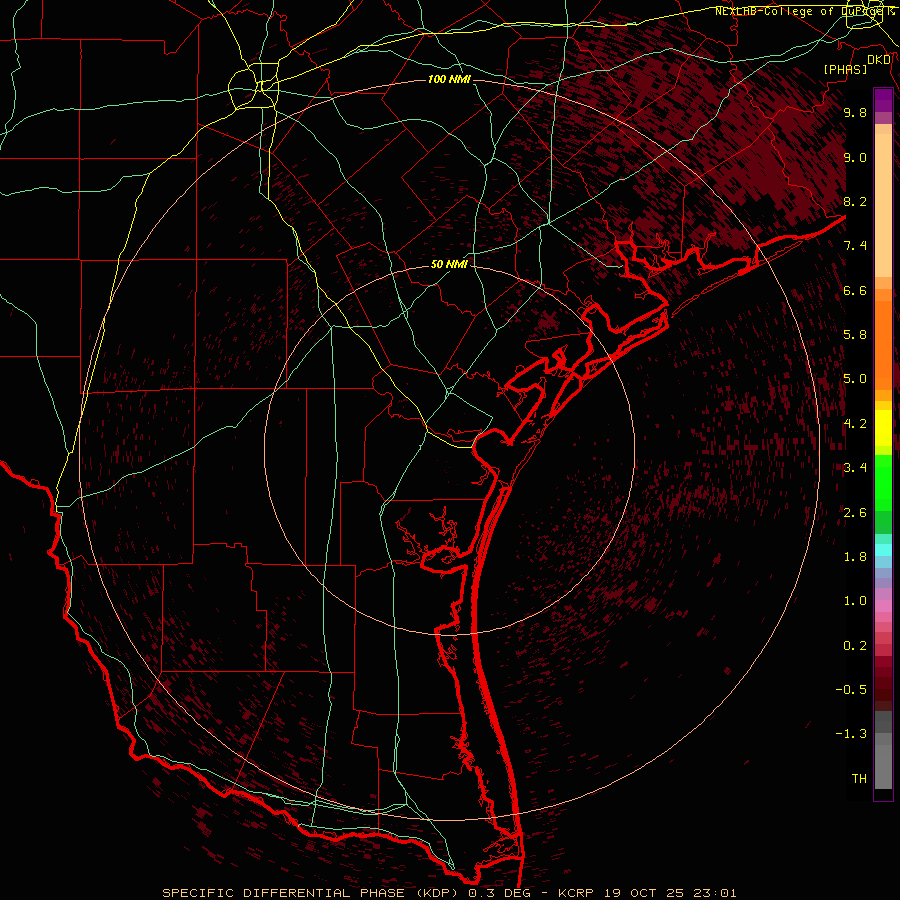Click the "100 NMI" range ring label
900x900 pixels.
[x=449, y=79]
